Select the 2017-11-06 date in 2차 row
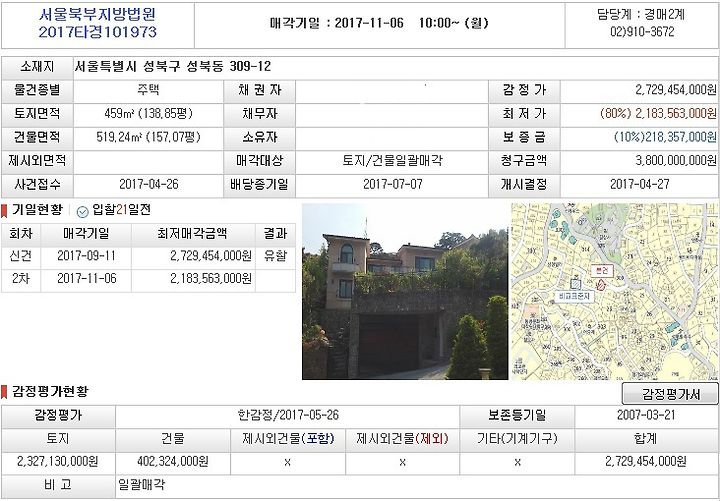Screen dimensions: 720x501 86,279
